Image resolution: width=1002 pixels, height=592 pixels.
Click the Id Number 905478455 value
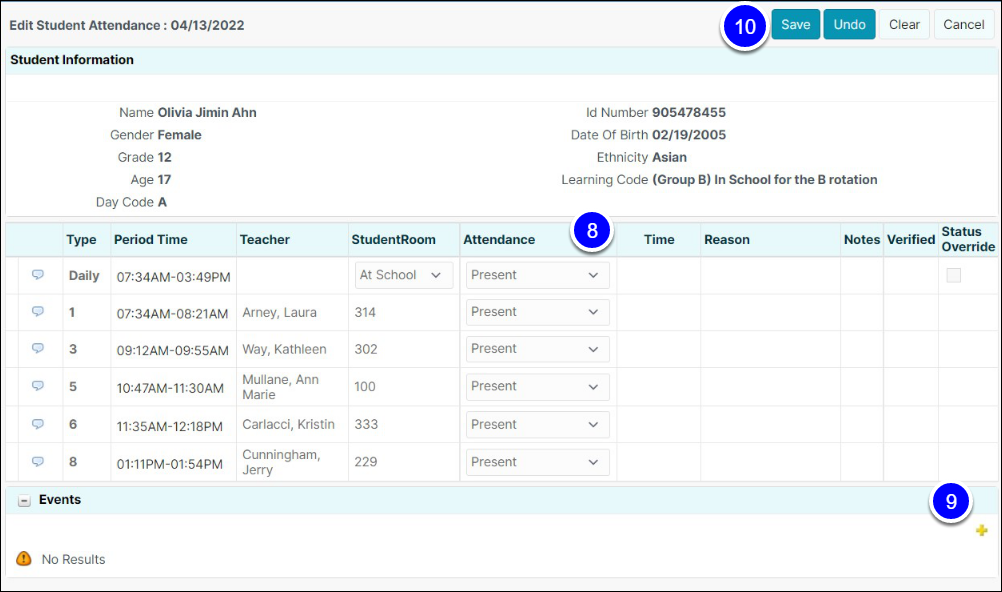point(689,113)
